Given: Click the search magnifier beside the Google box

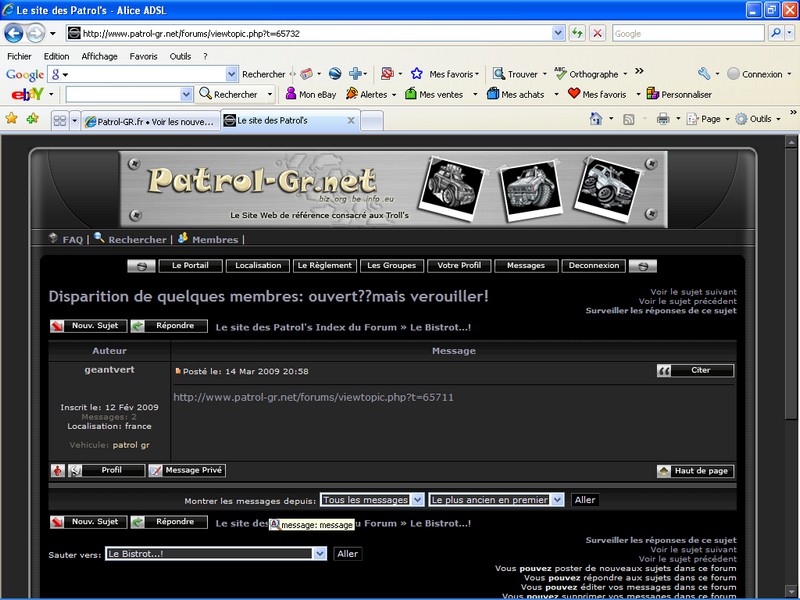Looking at the screenshot, I should 776,34.
